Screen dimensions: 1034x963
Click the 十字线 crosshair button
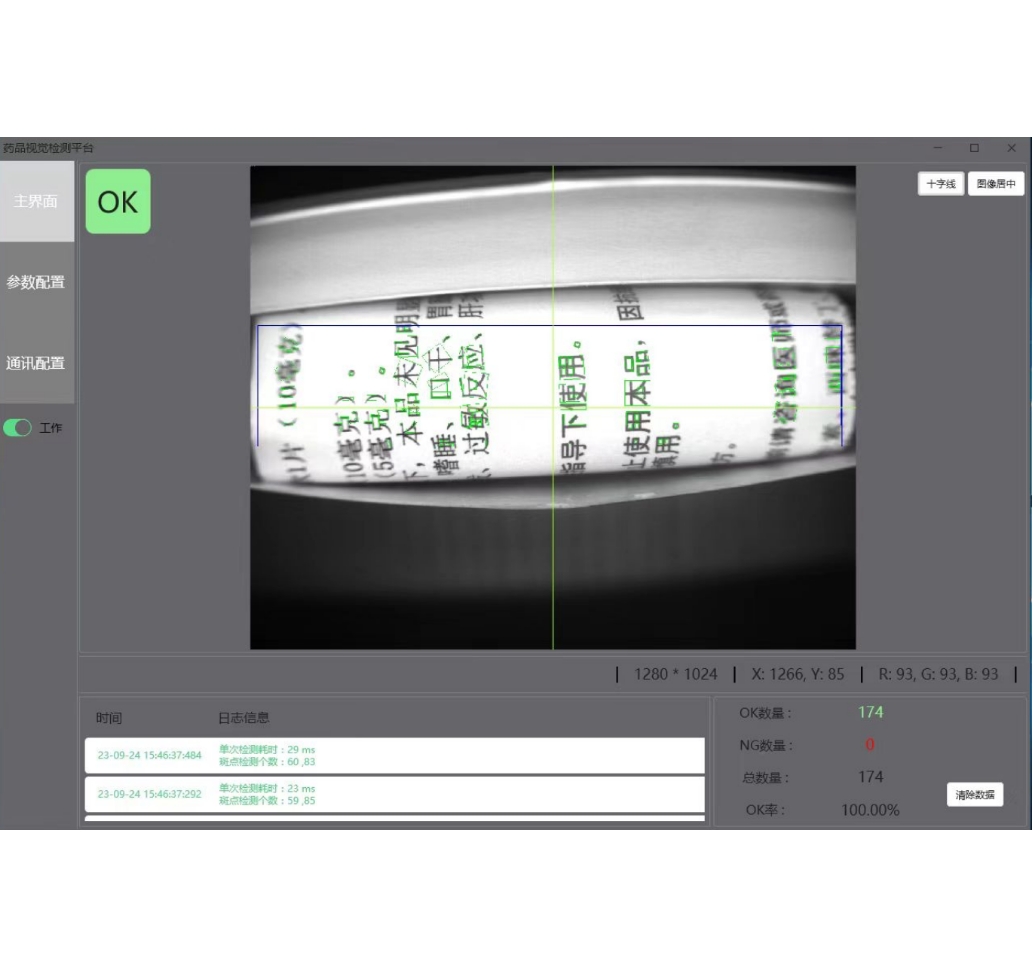point(940,184)
